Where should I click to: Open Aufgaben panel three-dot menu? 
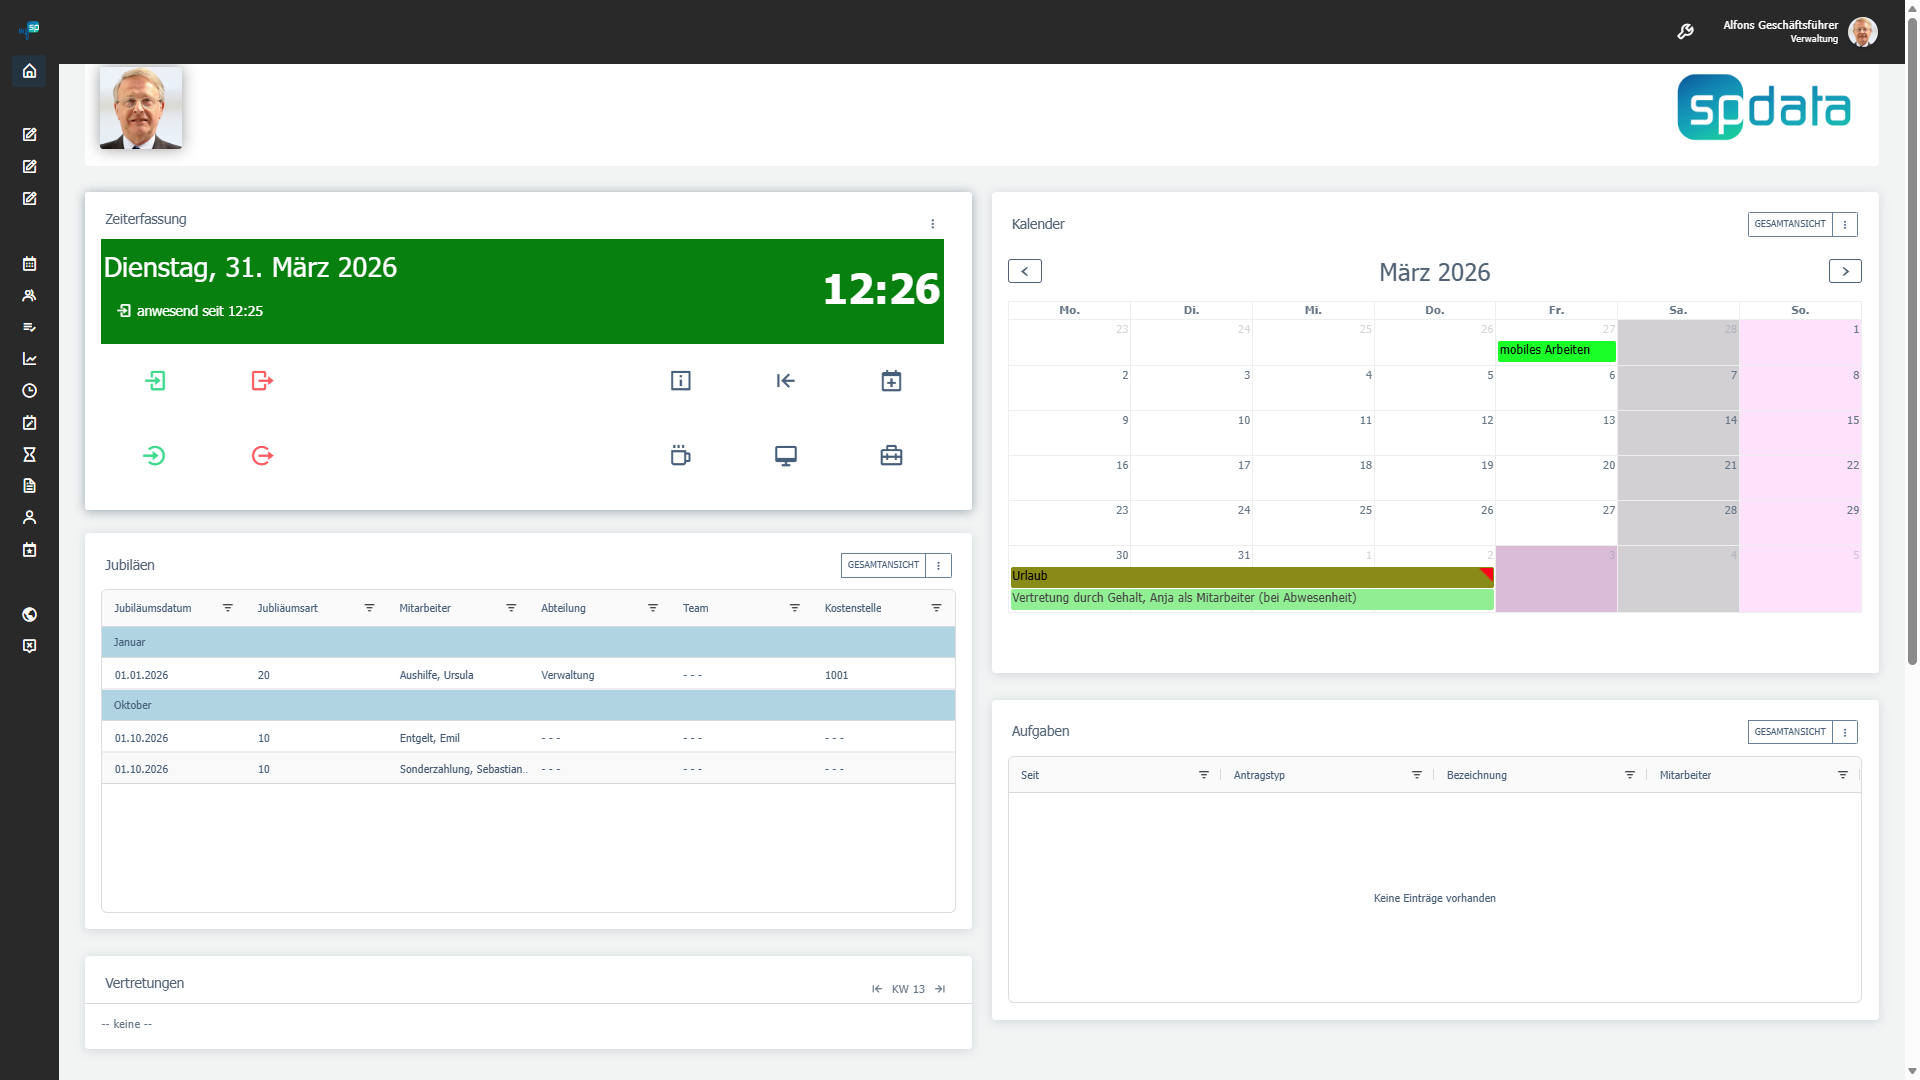[x=1845, y=732]
